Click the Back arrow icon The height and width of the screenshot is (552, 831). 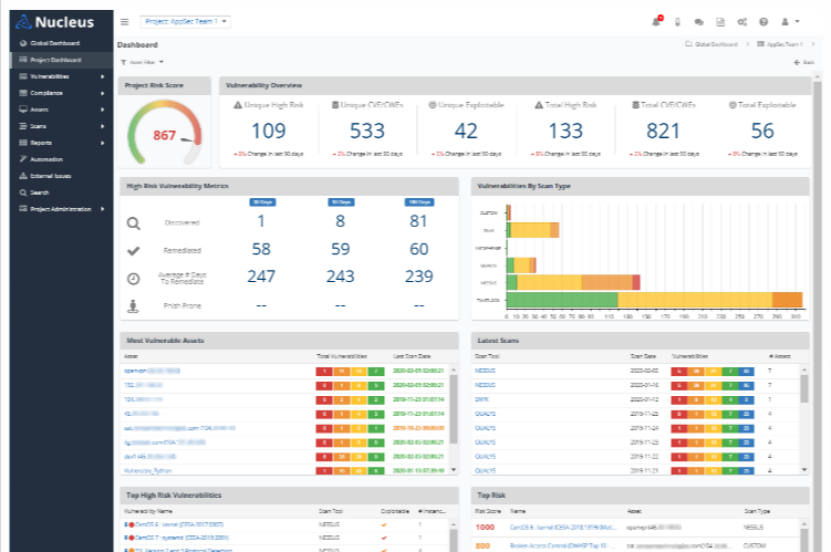(x=797, y=63)
